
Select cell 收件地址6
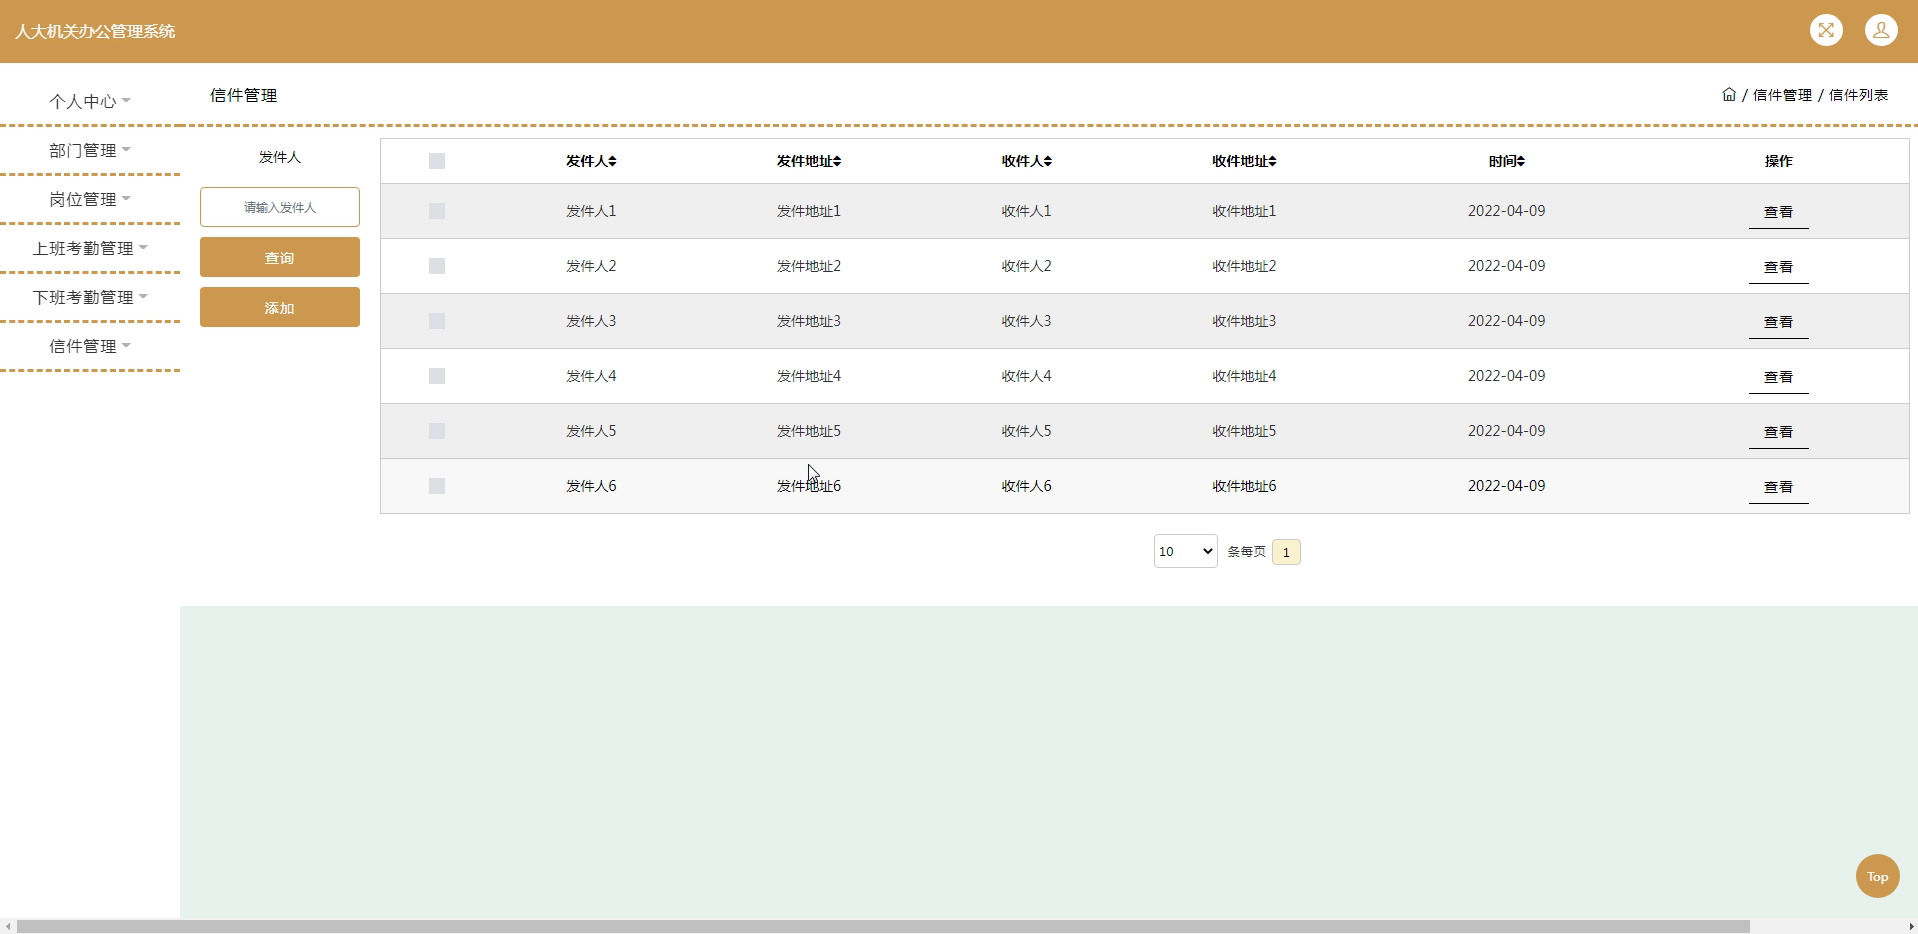1244,486
